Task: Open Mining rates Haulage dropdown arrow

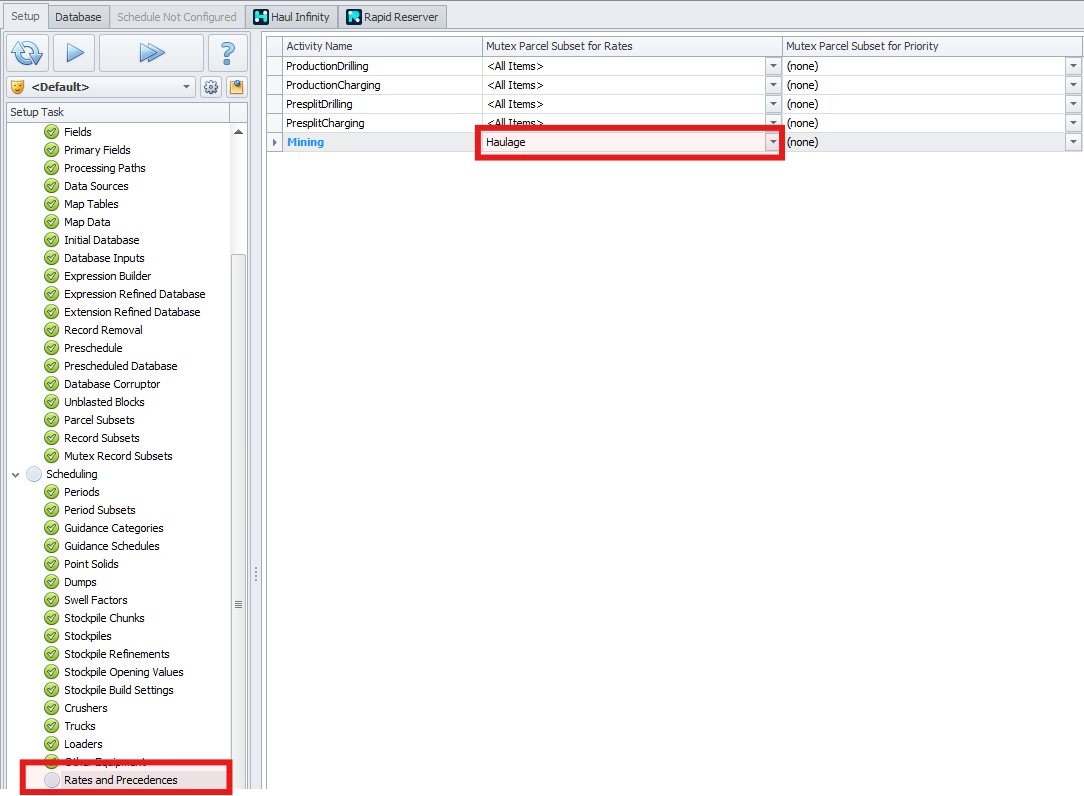Action: tap(772, 143)
